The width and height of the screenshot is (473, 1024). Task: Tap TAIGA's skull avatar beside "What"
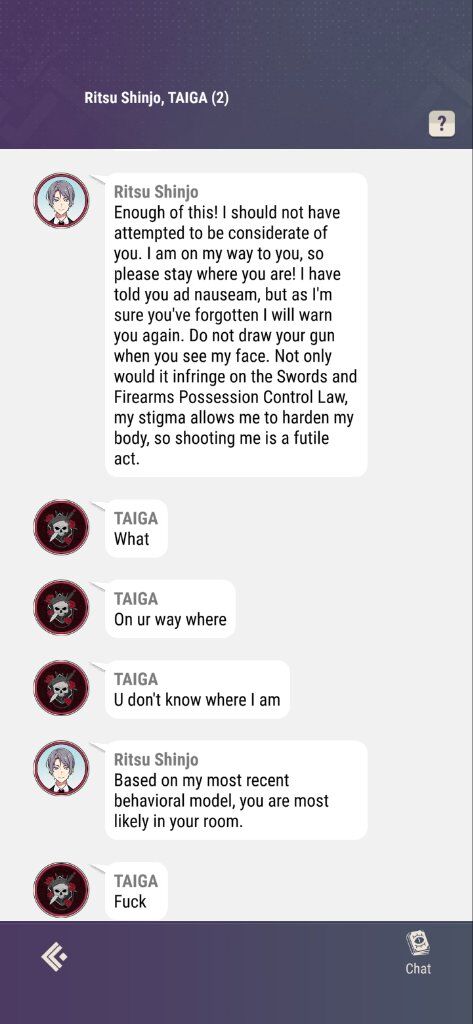pos(61,527)
